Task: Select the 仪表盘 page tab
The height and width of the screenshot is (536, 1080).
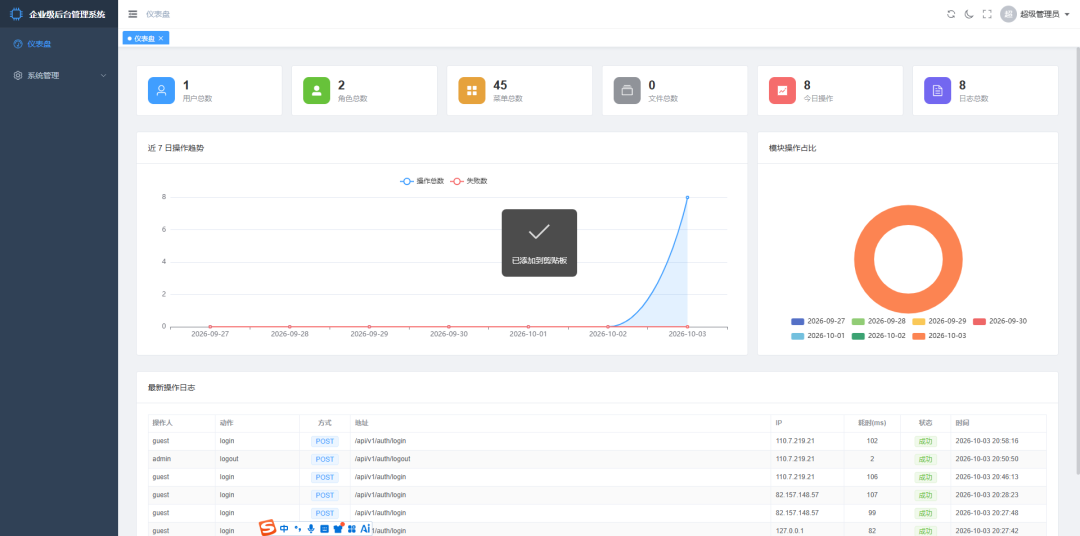Action: click(145, 39)
